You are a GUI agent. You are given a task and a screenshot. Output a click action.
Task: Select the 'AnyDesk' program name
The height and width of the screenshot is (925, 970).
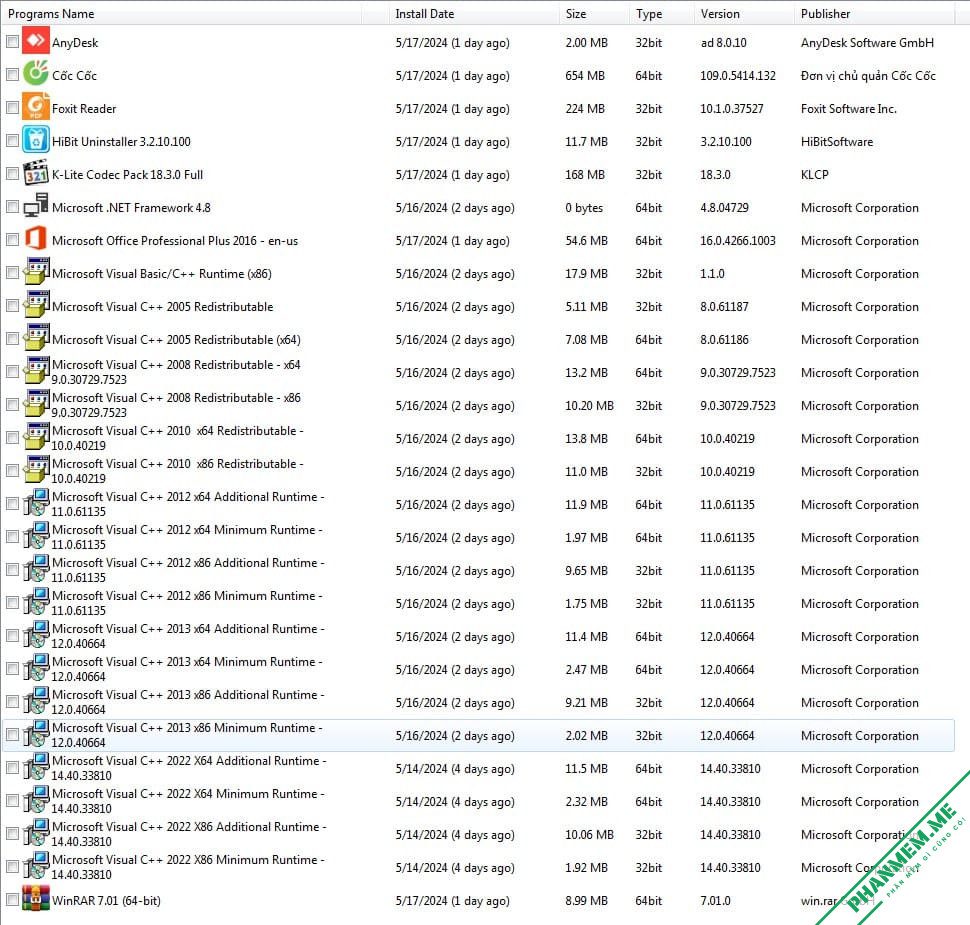(75, 43)
